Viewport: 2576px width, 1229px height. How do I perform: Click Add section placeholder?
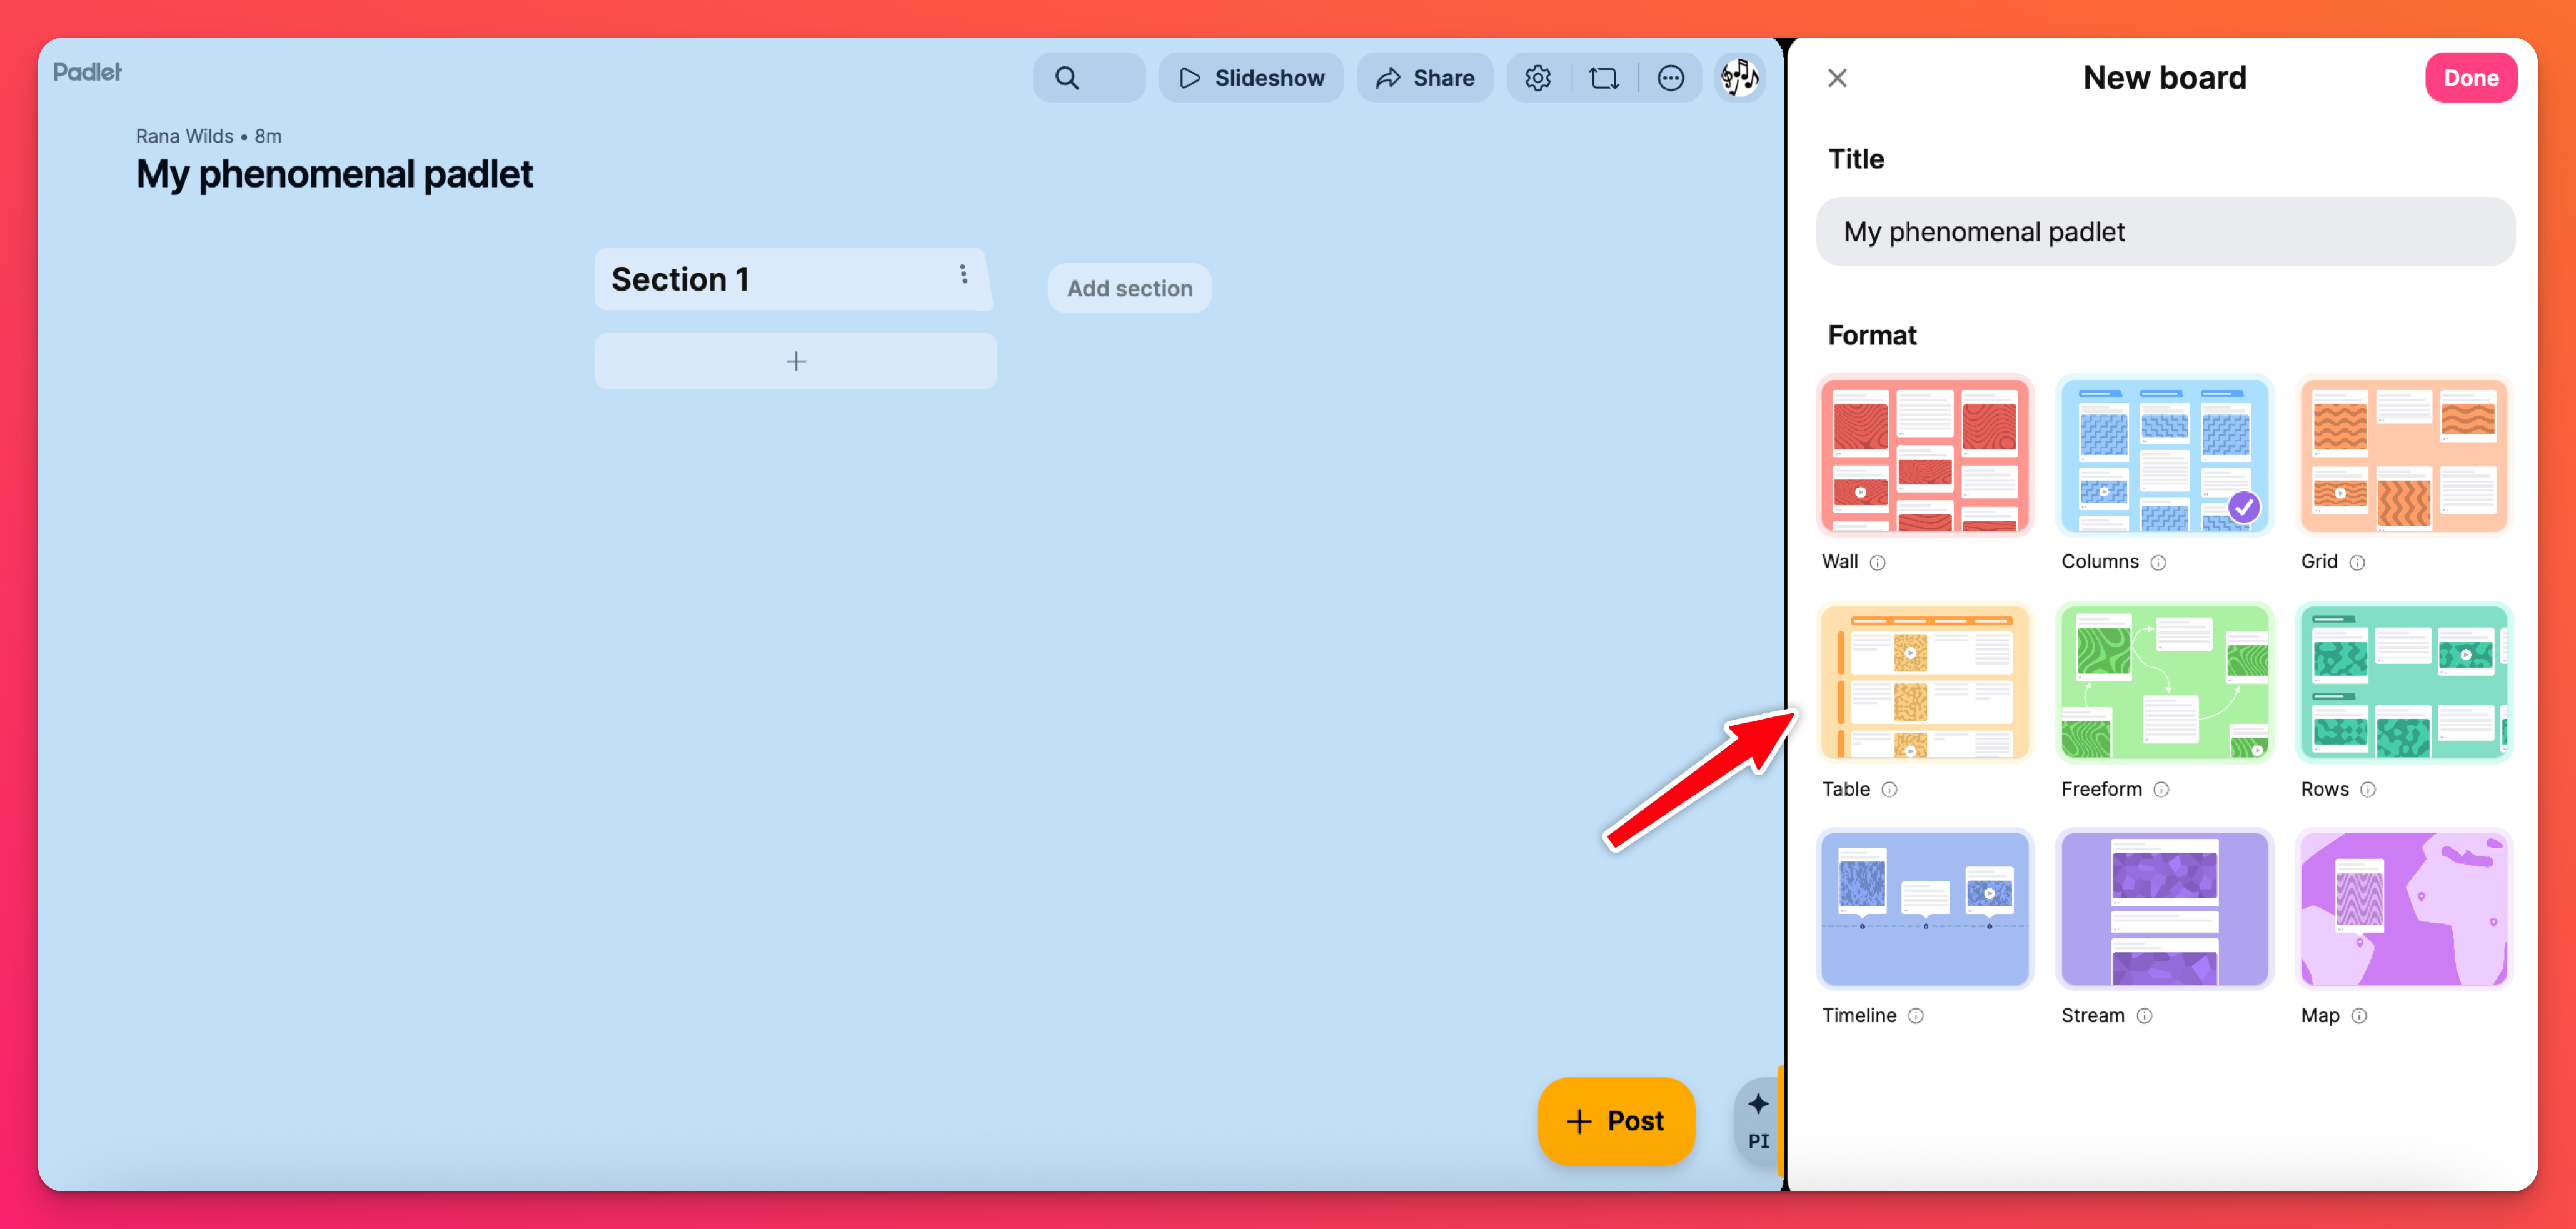click(1129, 289)
